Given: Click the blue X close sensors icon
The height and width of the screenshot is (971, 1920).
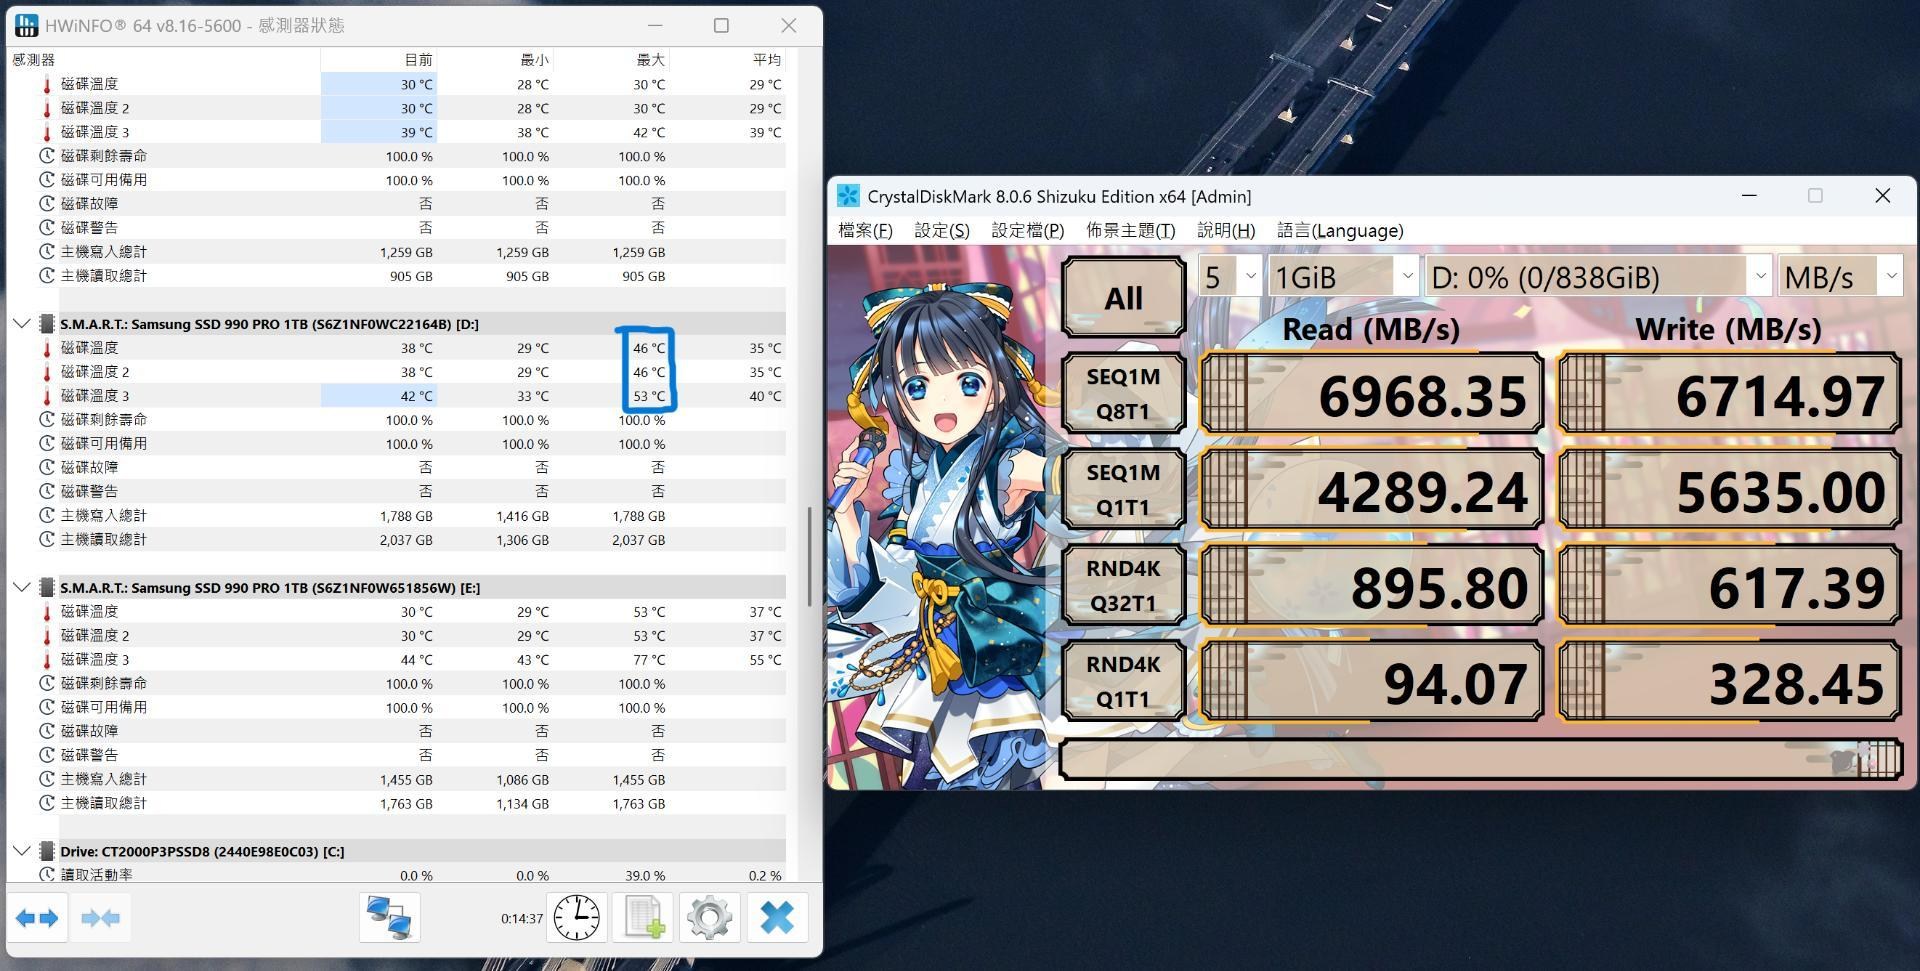Looking at the screenshot, I should click(x=777, y=917).
